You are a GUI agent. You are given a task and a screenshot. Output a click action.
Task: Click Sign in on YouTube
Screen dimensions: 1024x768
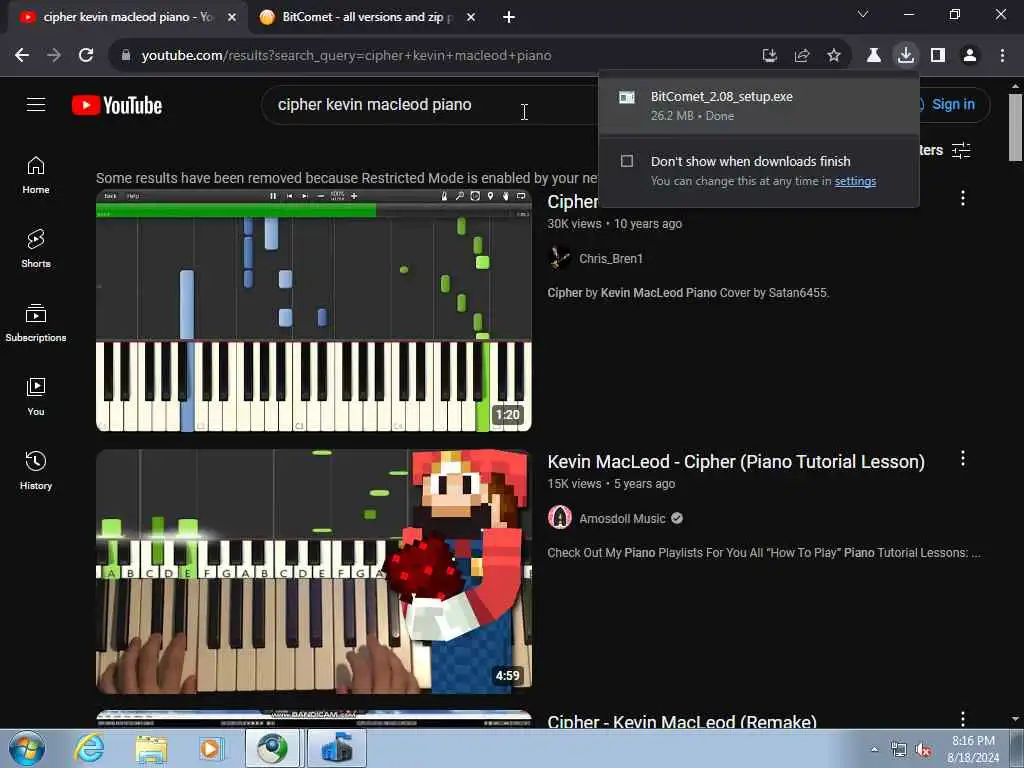pyautogui.click(x=952, y=104)
